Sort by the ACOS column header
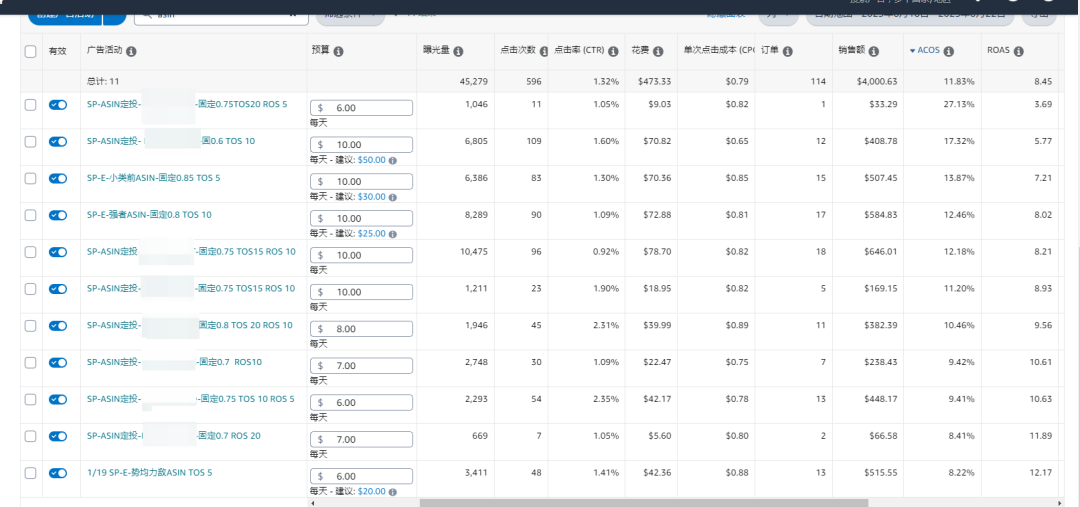1080x507 pixels. [929, 51]
